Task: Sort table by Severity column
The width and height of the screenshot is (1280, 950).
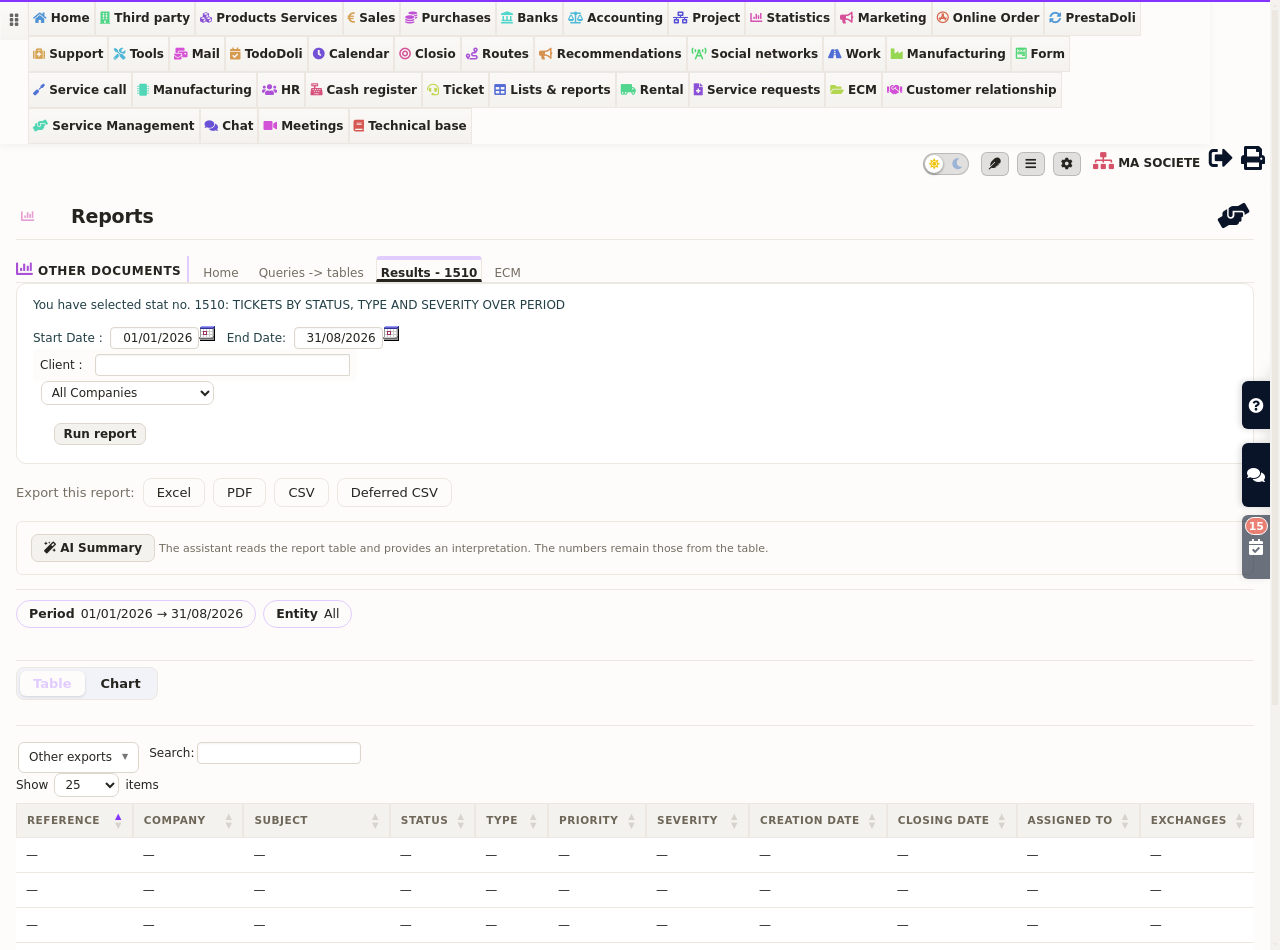Action: click(x=697, y=820)
